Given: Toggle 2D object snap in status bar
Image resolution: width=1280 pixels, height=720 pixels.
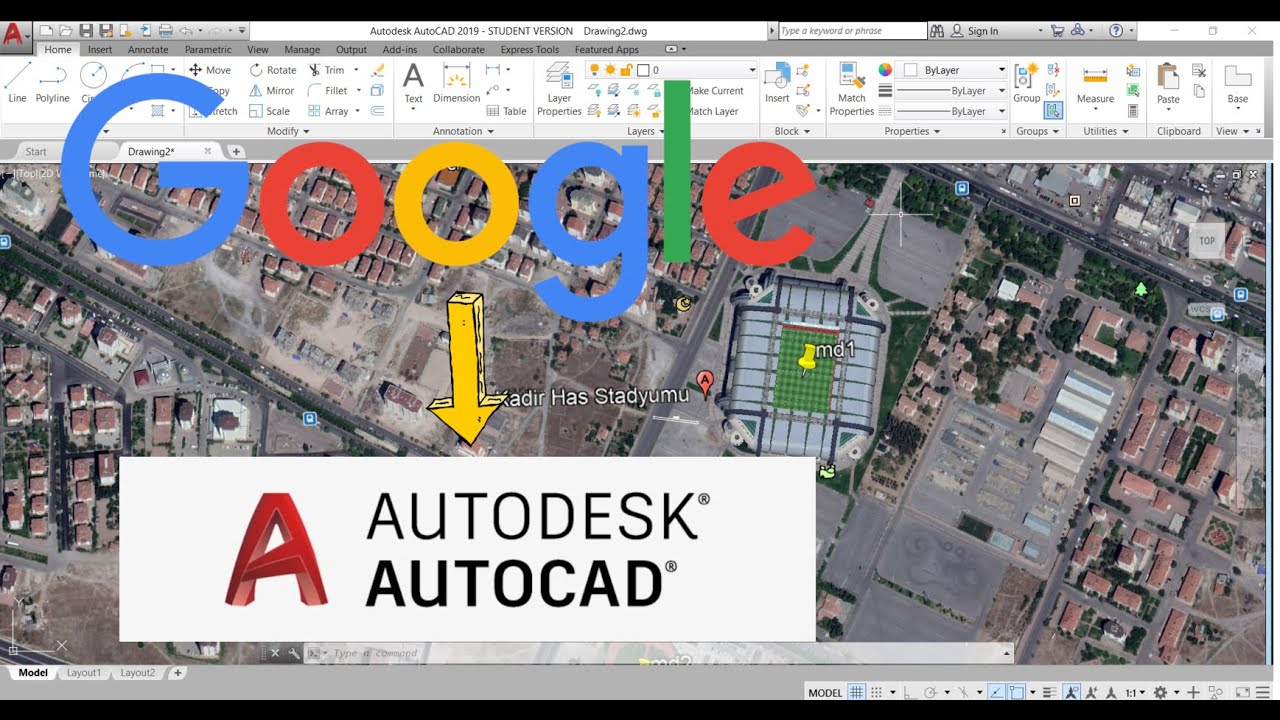Looking at the screenshot, I should tap(1016, 692).
